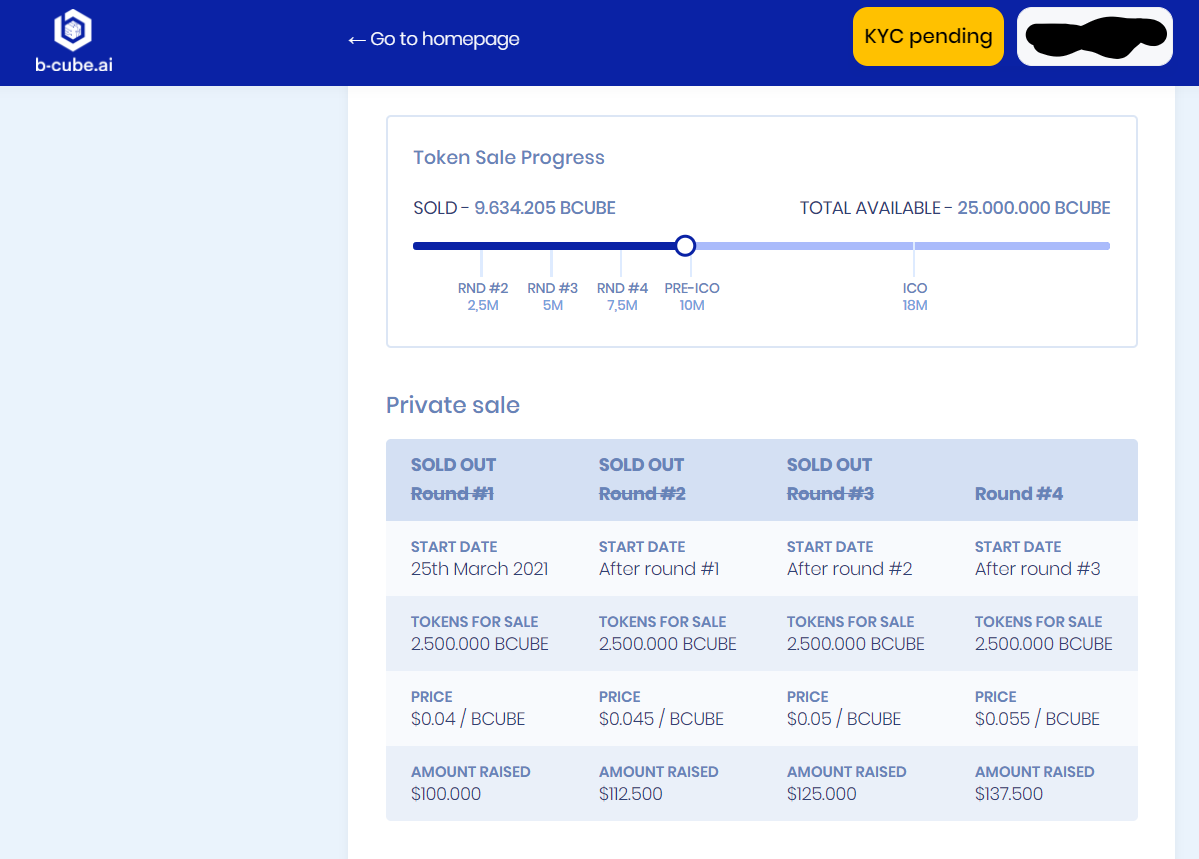The image size is (1199, 859).
Task: Open the redacted user account button
Action: coord(1094,37)
